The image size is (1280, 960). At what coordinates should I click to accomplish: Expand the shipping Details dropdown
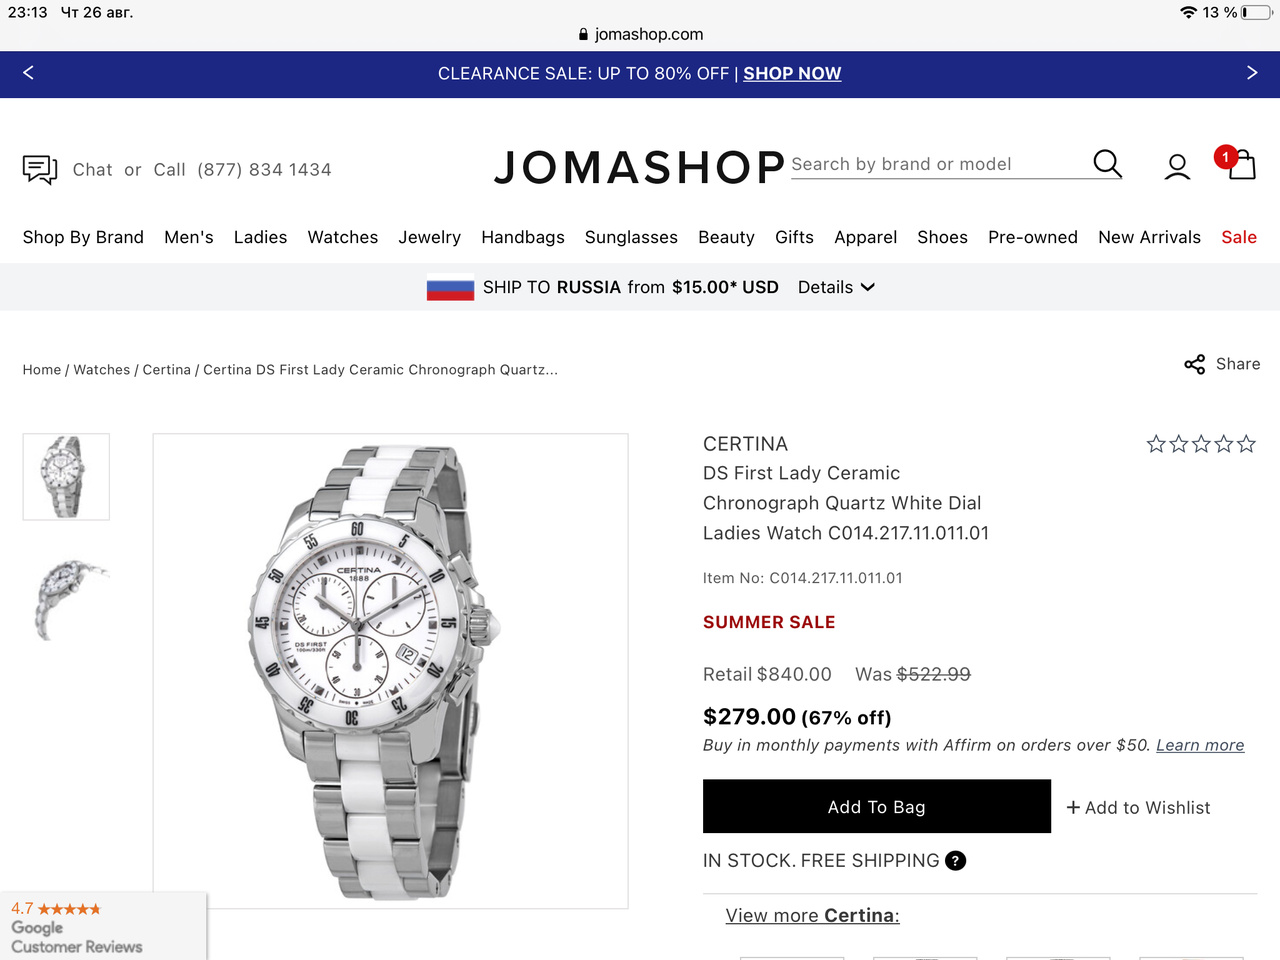836,288
